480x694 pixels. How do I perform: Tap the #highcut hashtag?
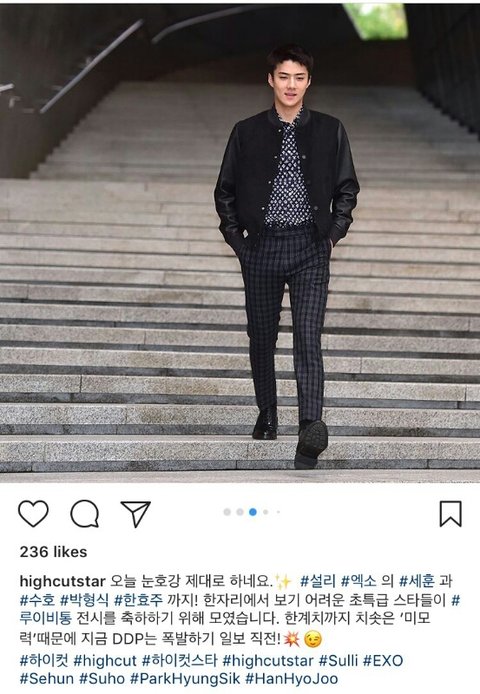[105, 661]
